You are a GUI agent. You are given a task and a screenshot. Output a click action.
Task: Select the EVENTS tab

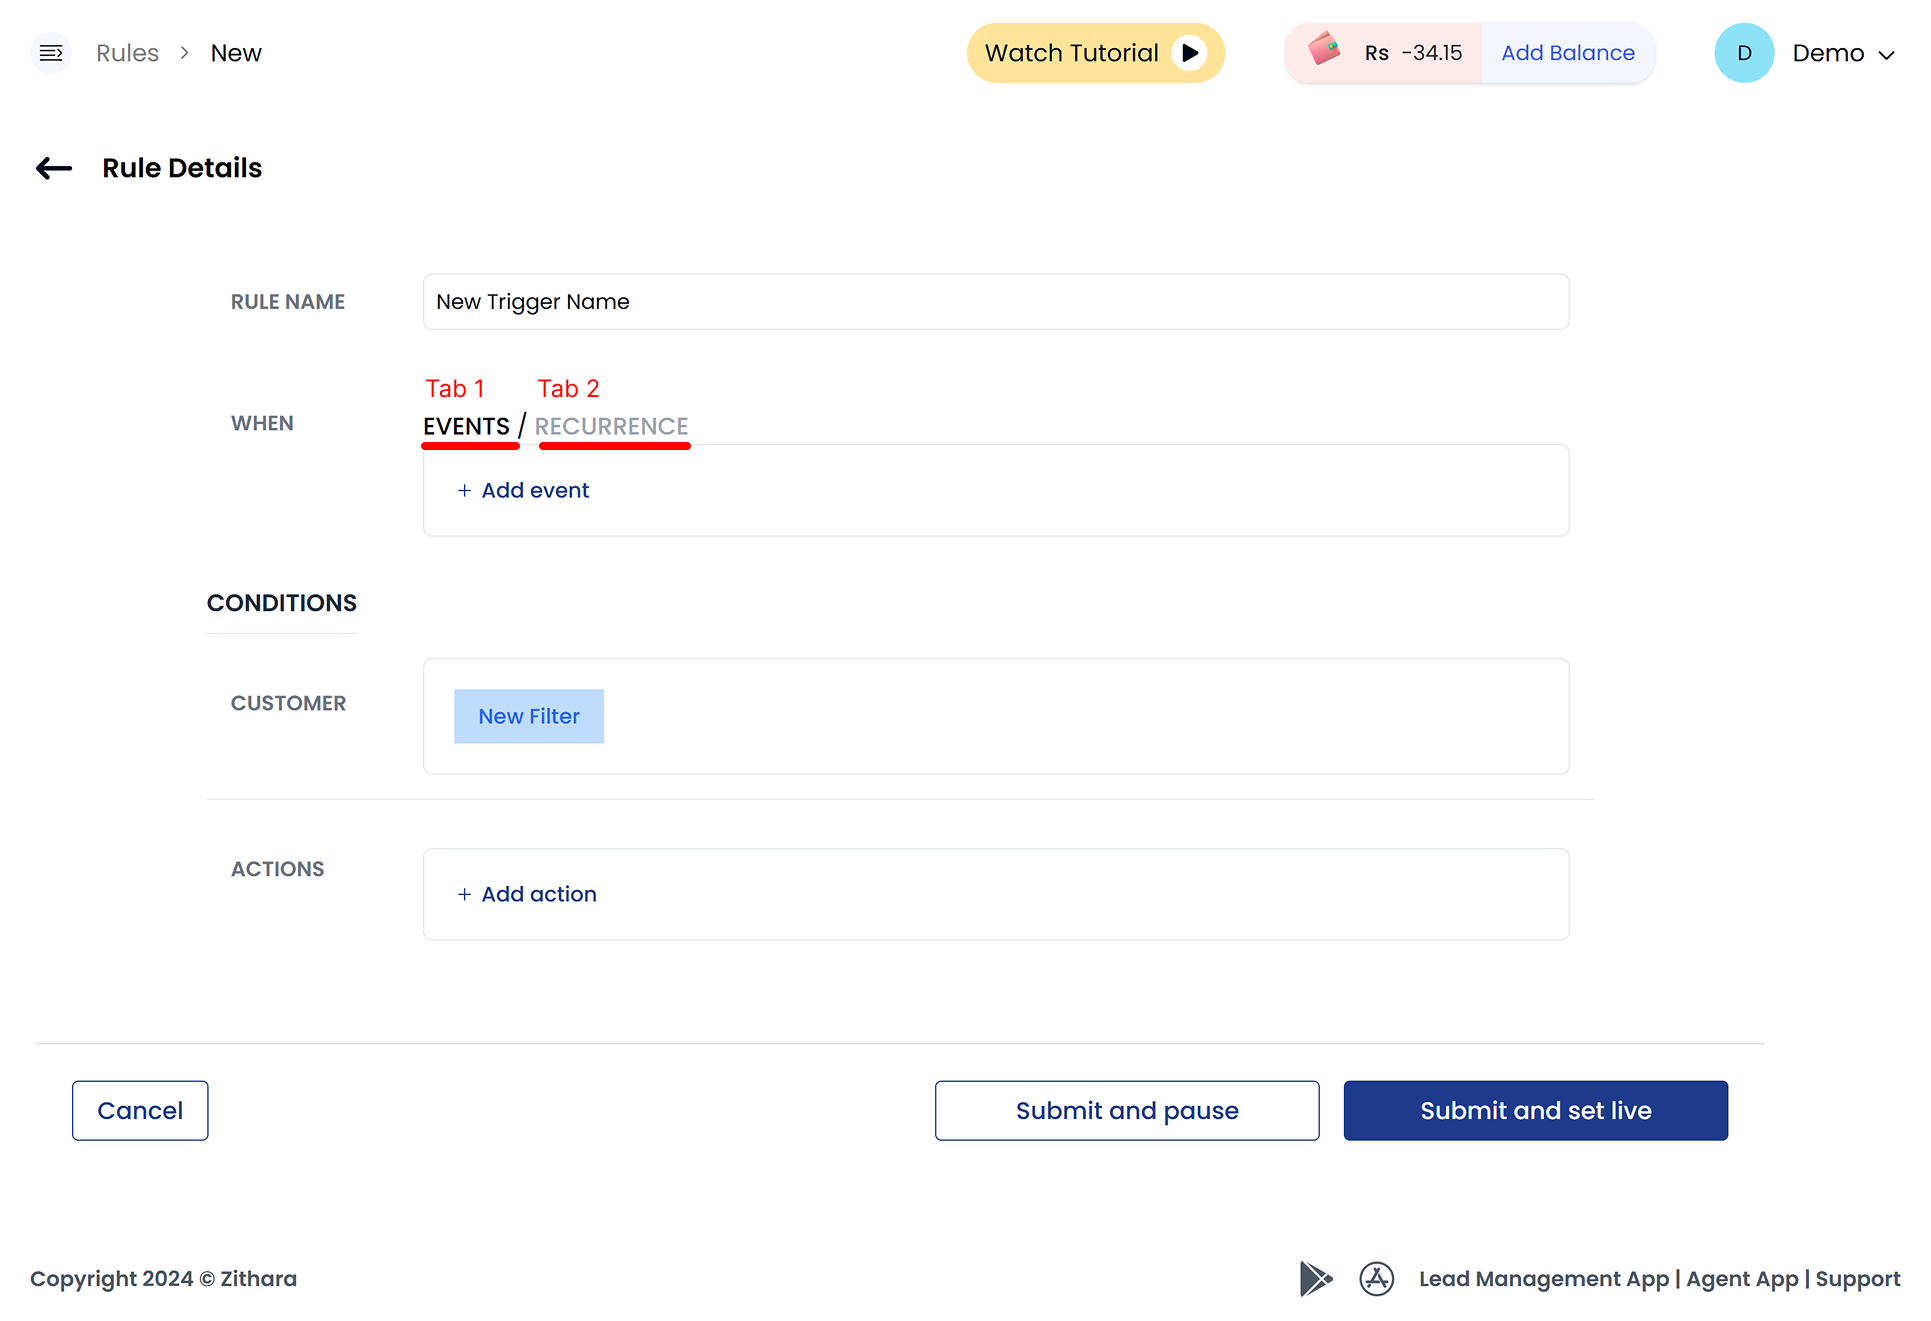tap(466, 427)
